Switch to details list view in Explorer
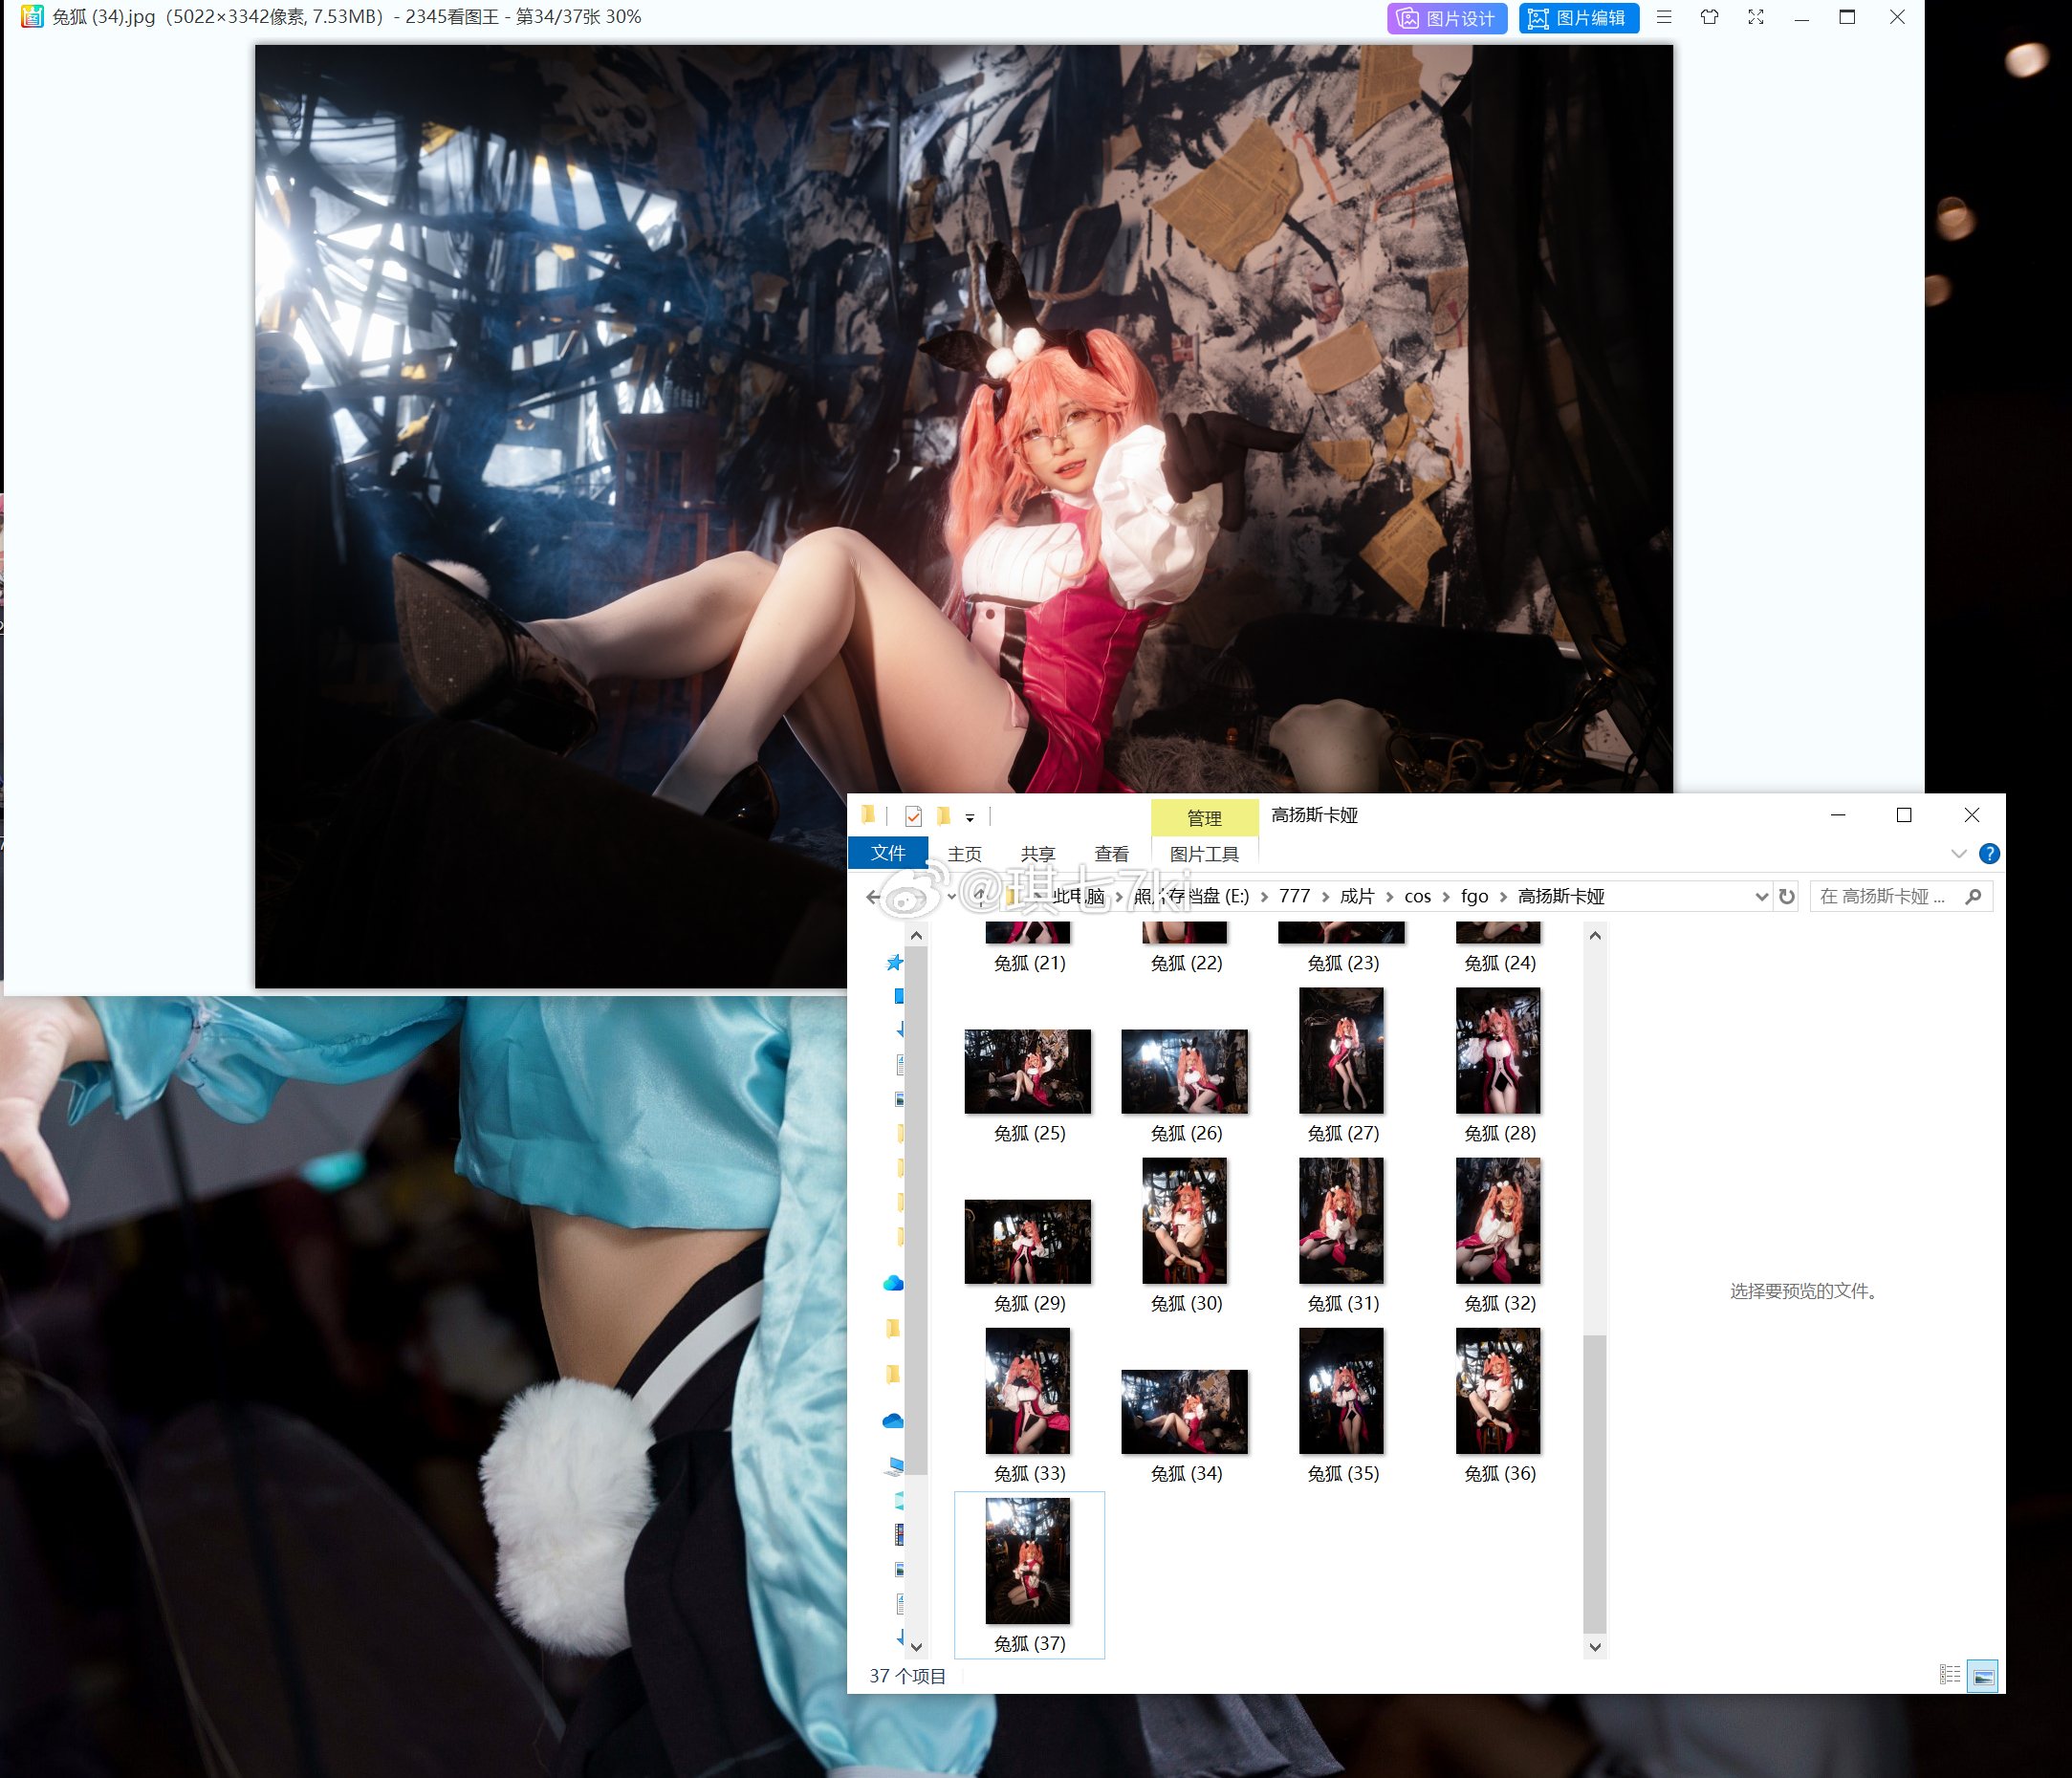Screen dimensions: 2072x1778 point(1949,1675)
